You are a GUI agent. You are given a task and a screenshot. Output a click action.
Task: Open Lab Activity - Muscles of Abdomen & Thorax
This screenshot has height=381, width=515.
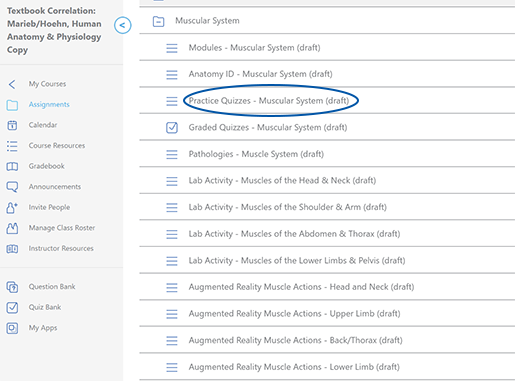294,234
